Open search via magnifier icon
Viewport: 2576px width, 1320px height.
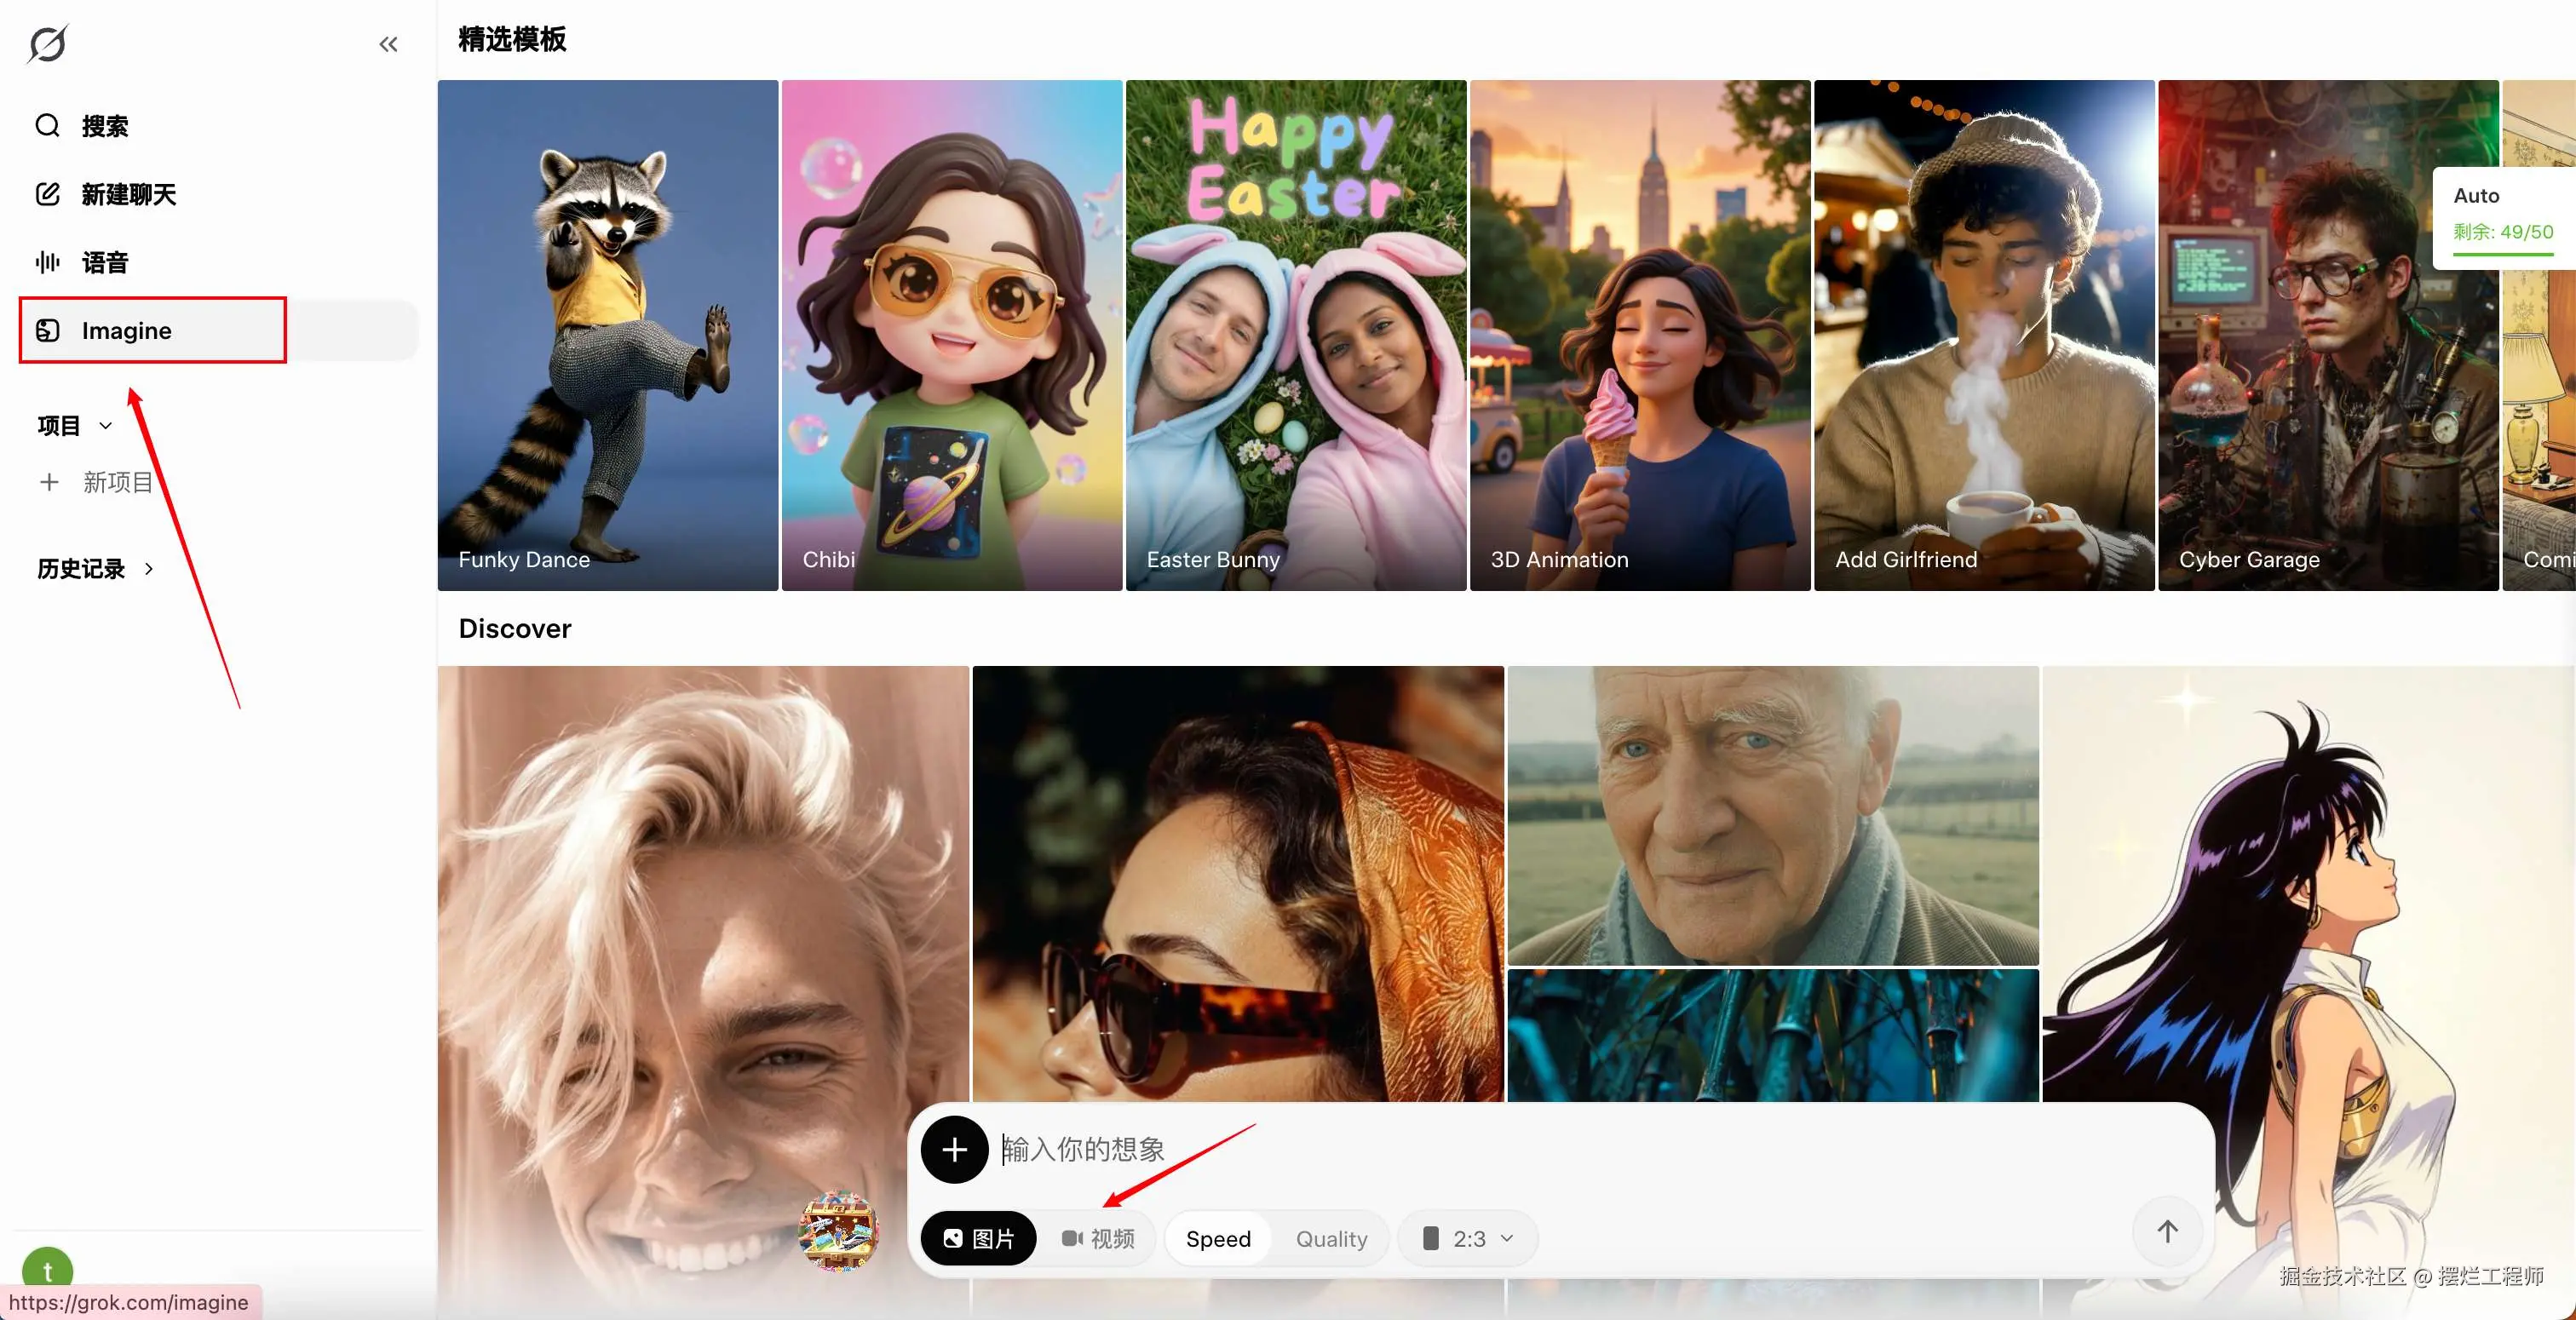click(47, 126)
